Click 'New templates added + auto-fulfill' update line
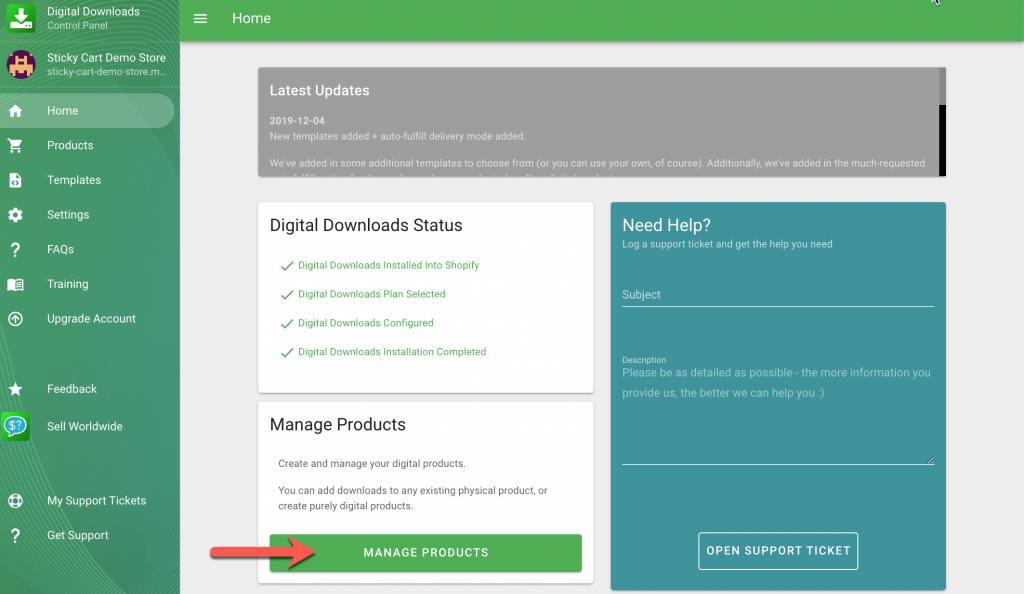 (398, 136)
